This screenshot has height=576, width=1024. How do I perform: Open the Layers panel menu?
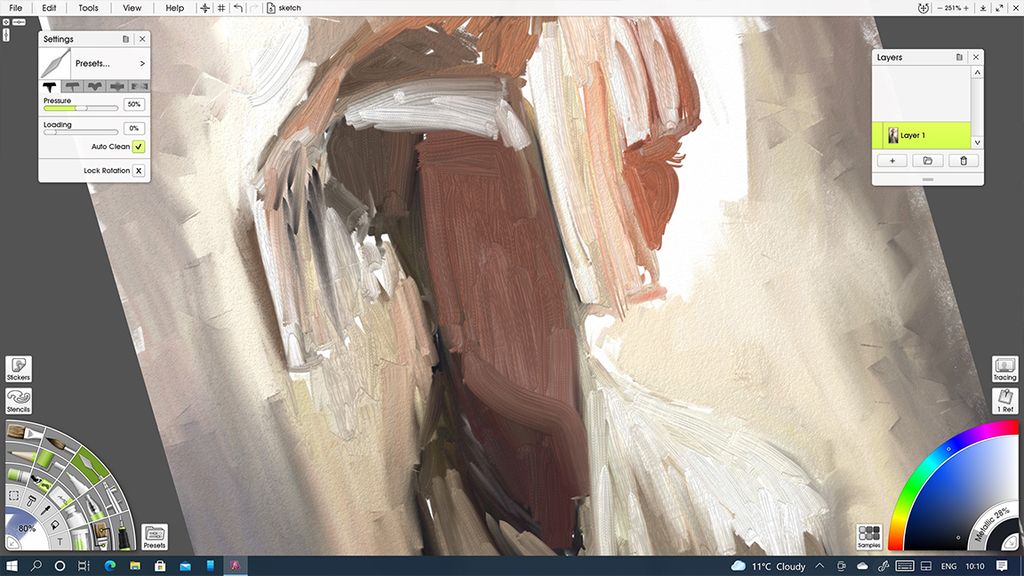958,57
